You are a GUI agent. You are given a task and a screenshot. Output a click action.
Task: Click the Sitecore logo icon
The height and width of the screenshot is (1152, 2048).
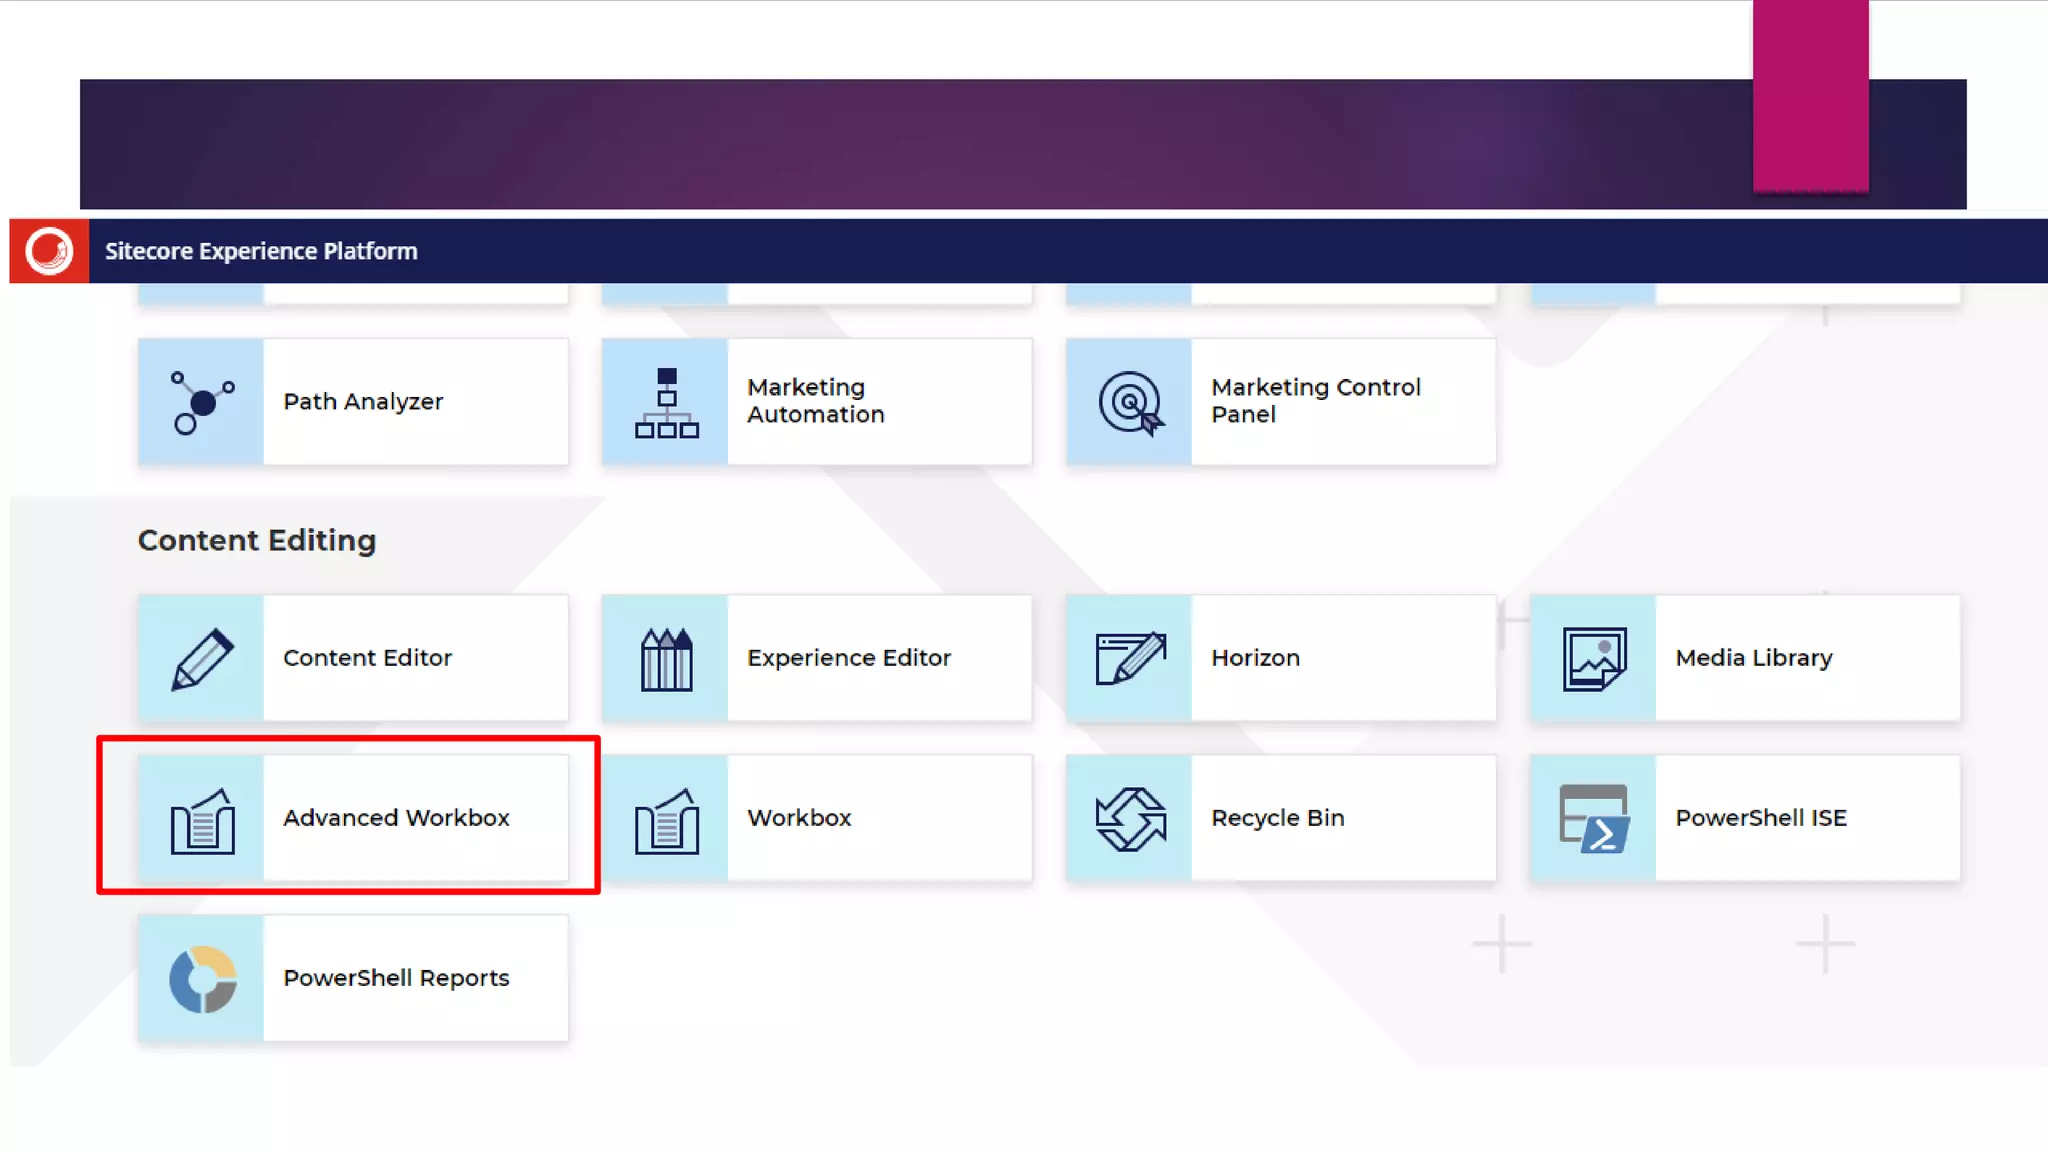[49, 251]
